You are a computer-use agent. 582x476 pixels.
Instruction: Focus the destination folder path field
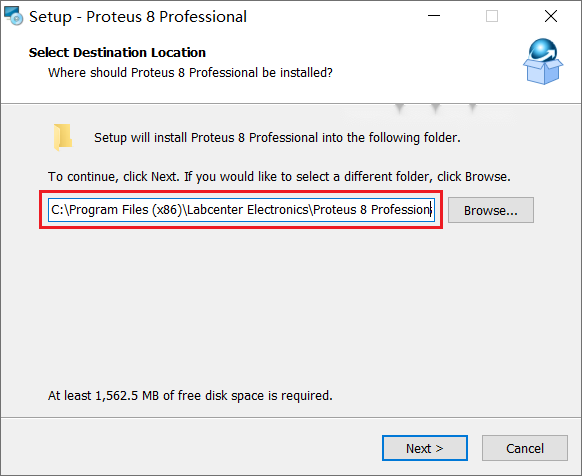(x=241, y=210)
